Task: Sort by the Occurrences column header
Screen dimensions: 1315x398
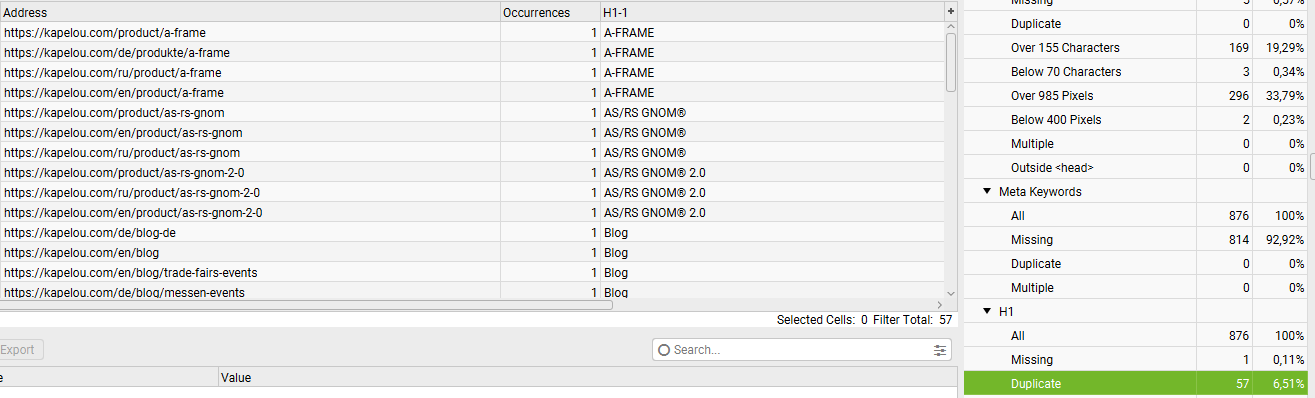Action: click(549, 12)
